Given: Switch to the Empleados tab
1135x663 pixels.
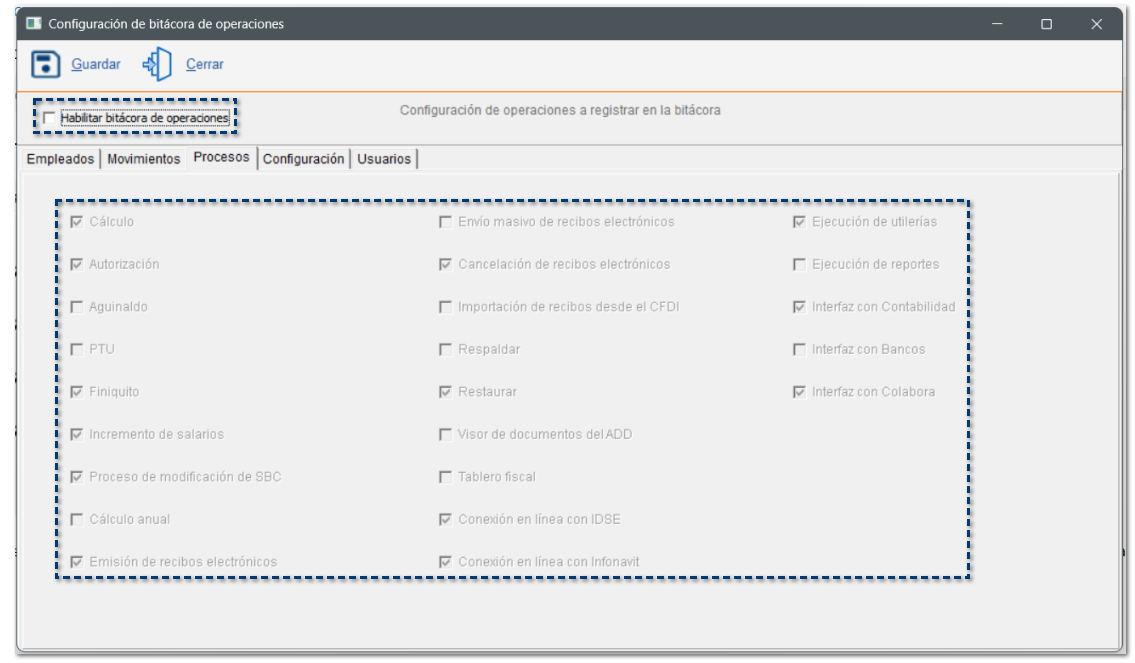Looking at the screenshot, I should click(x=60, y=159).
